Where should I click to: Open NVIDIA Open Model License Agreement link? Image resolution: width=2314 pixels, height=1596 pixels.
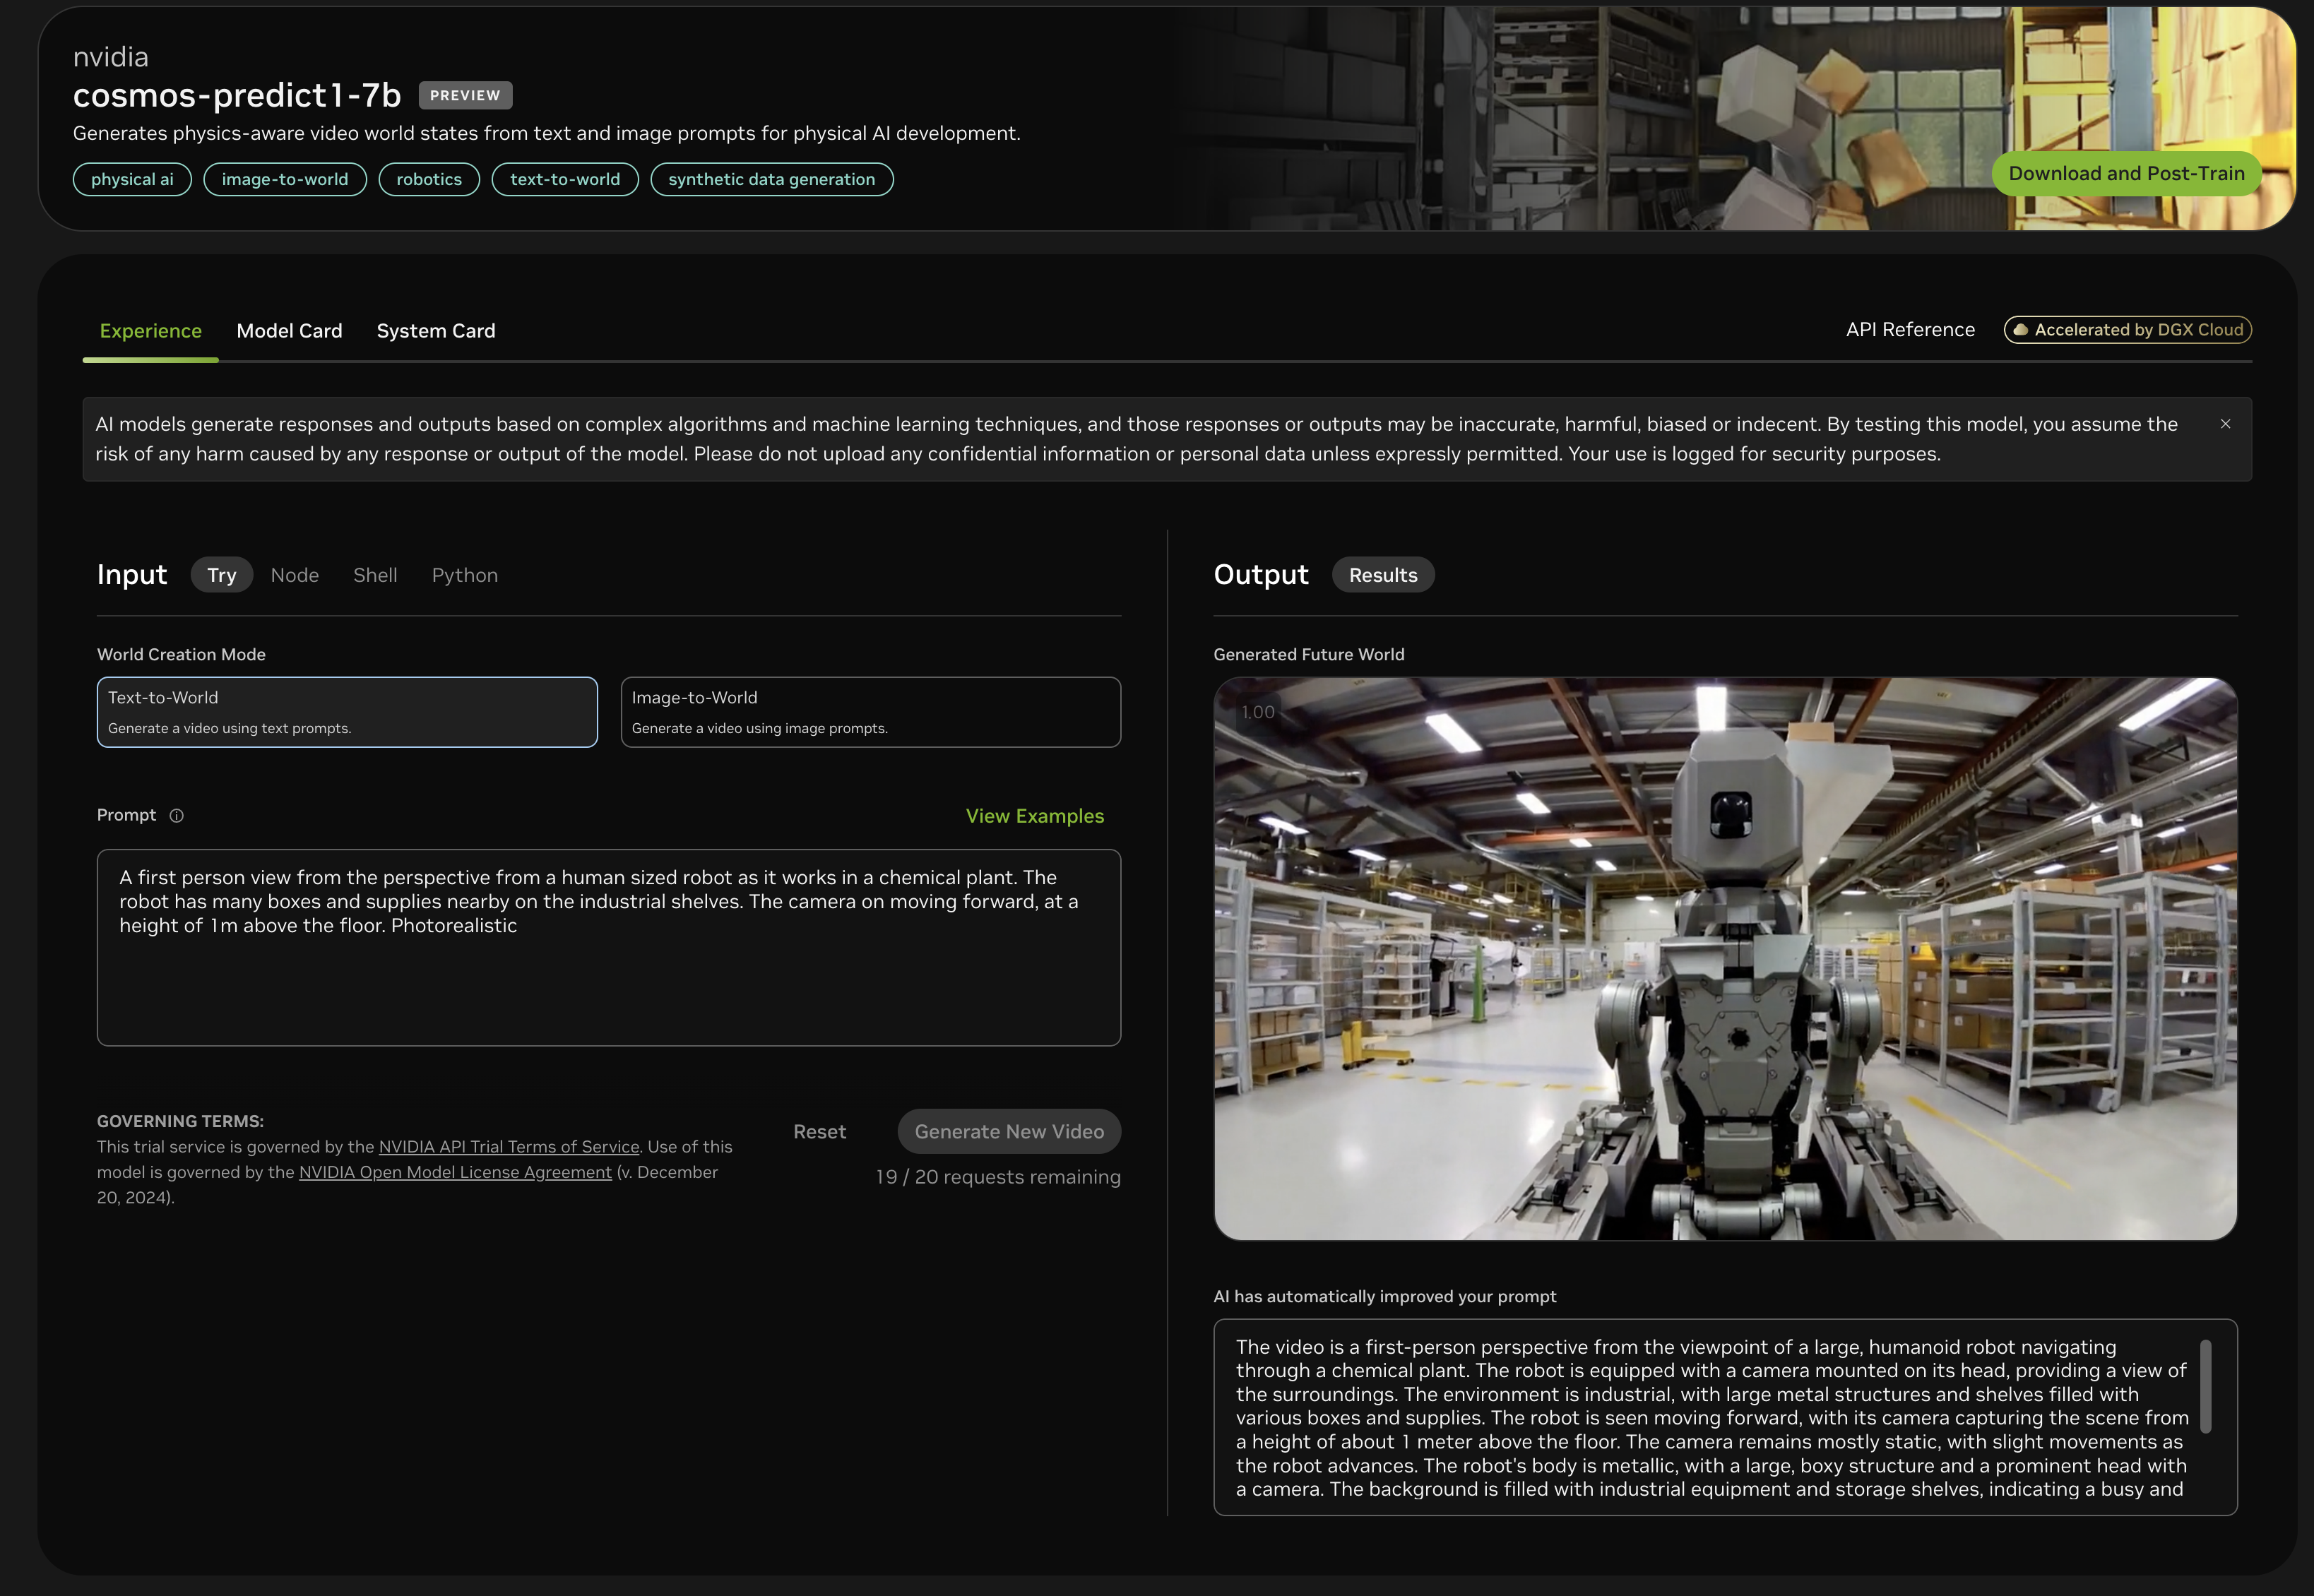click(455, 1172)
